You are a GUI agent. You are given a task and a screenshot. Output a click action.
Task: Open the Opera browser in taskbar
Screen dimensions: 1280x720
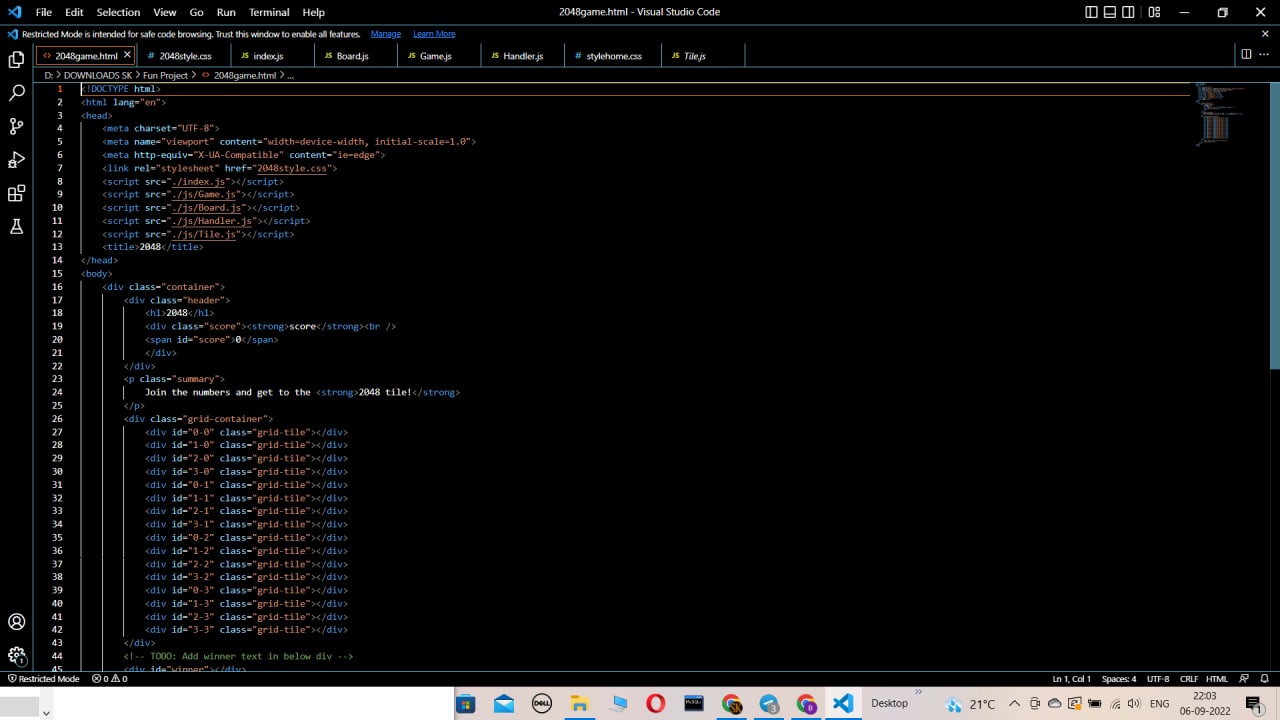click(x=655, y=704)
